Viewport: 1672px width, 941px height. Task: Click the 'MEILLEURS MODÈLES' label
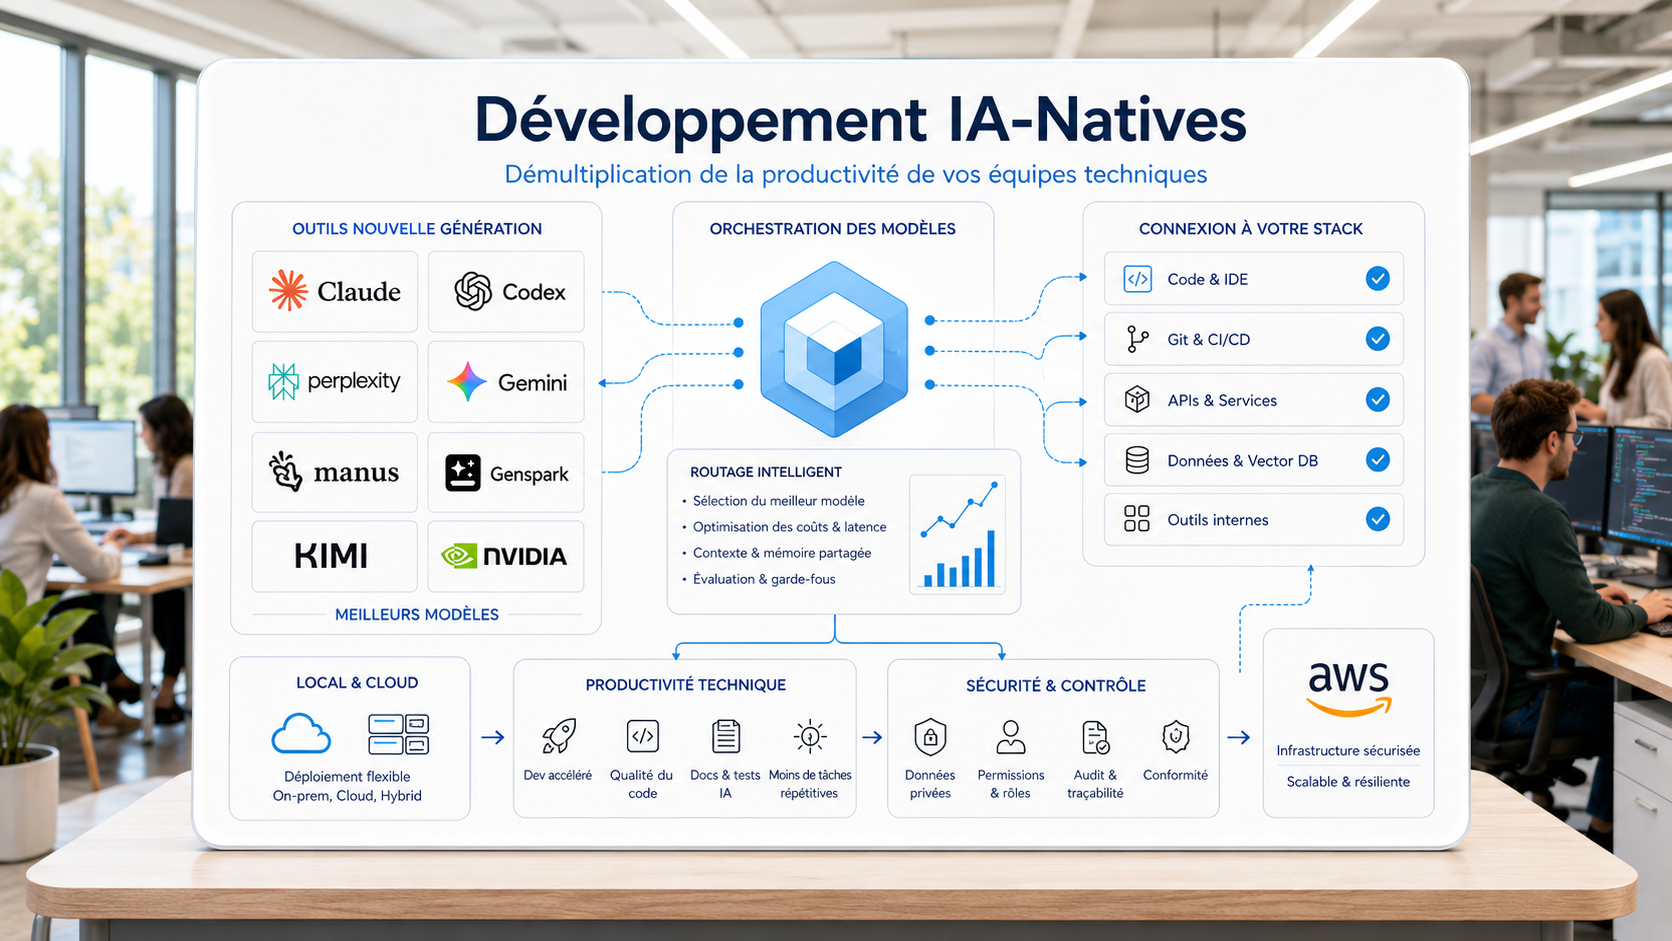click(417, 615)
